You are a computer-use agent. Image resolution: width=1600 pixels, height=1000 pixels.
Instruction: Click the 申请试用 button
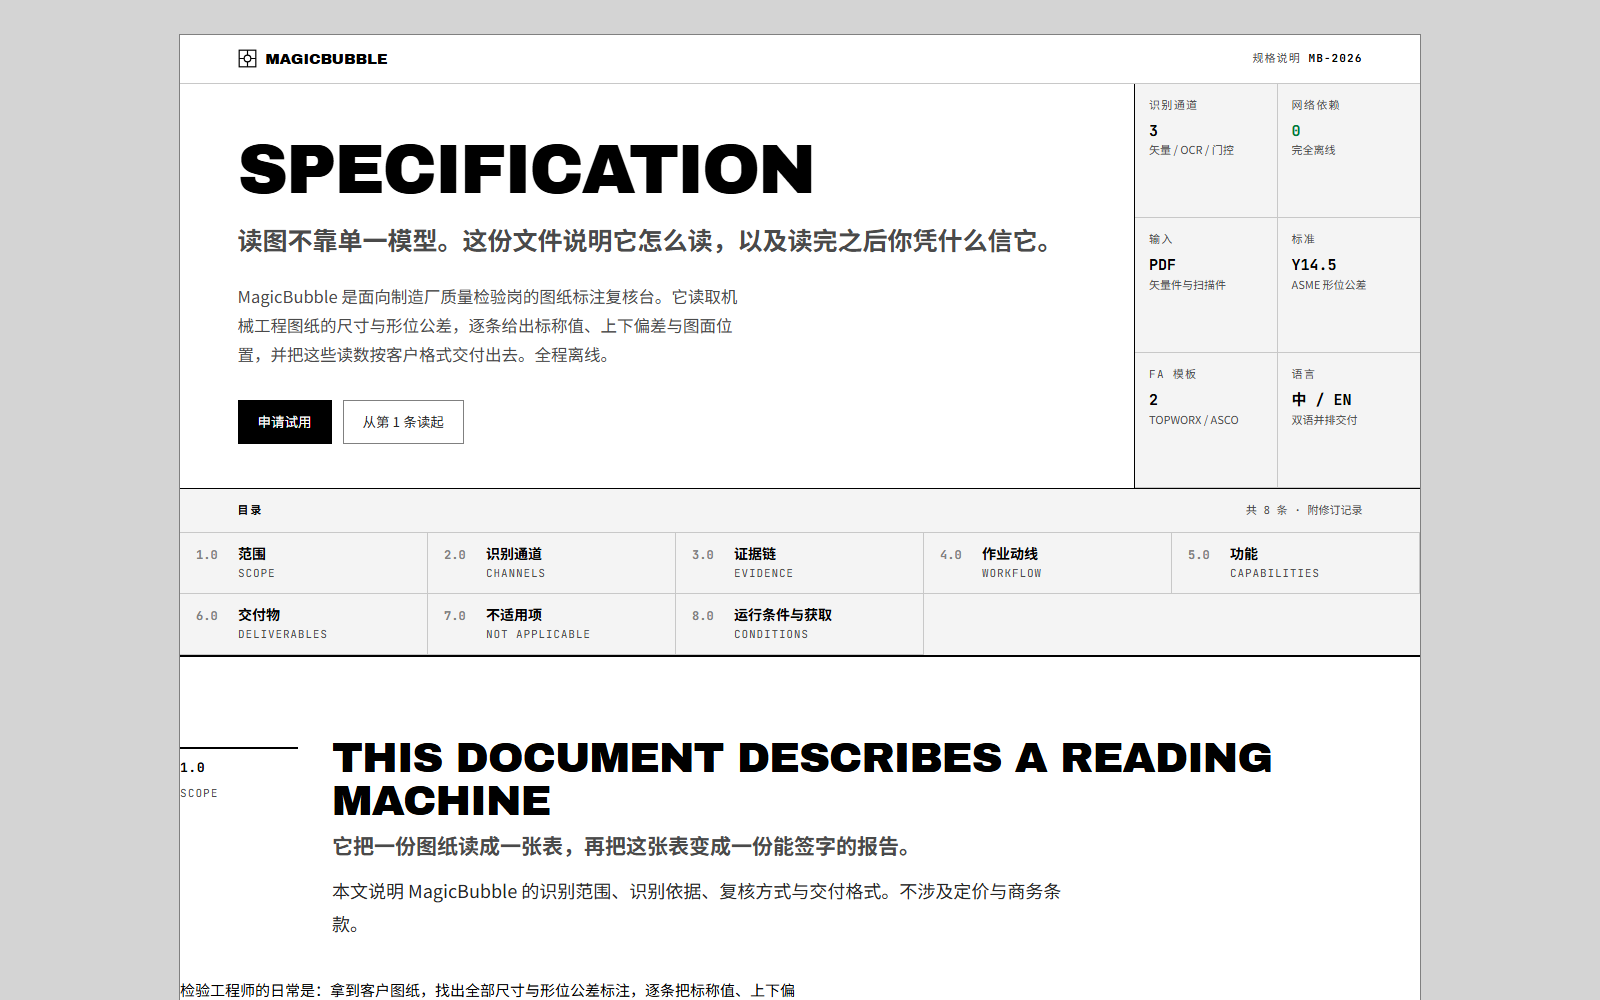[285, 422]
